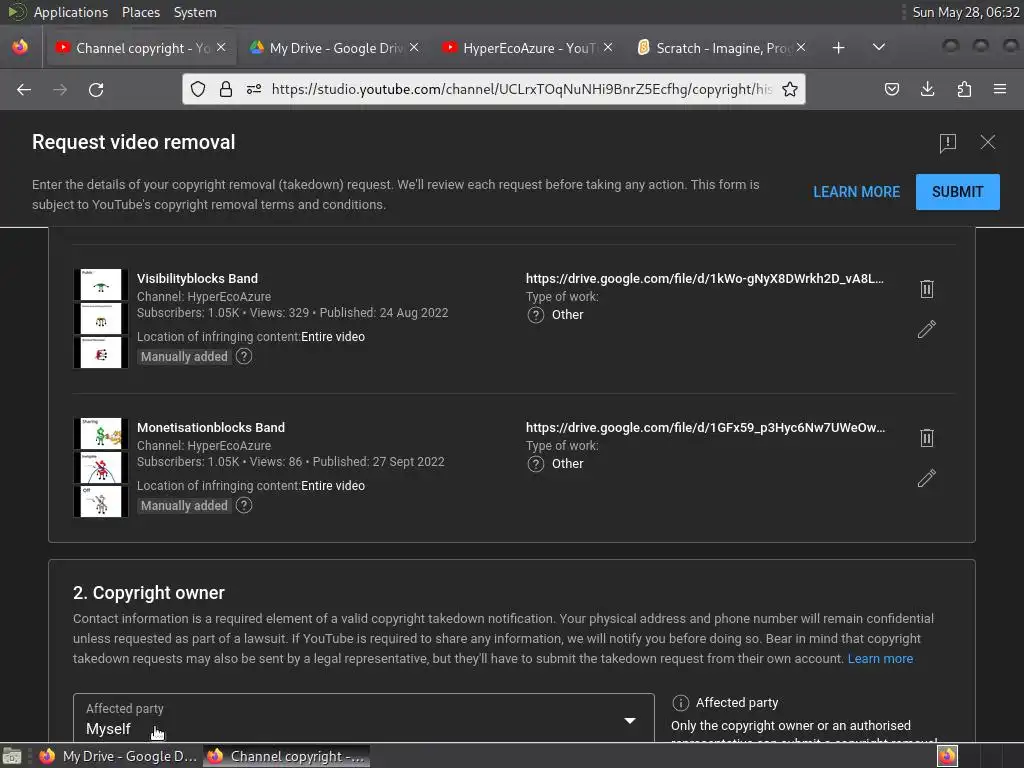Open Firefox downloads panel

pos(927,89)
